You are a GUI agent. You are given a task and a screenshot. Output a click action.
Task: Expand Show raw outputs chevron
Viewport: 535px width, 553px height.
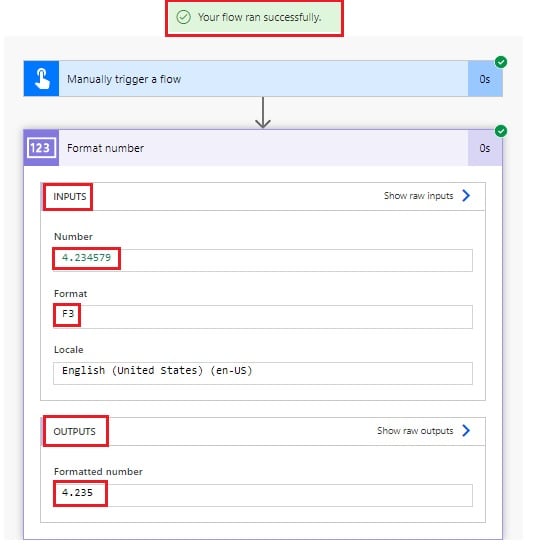click(x=466, y=430)
